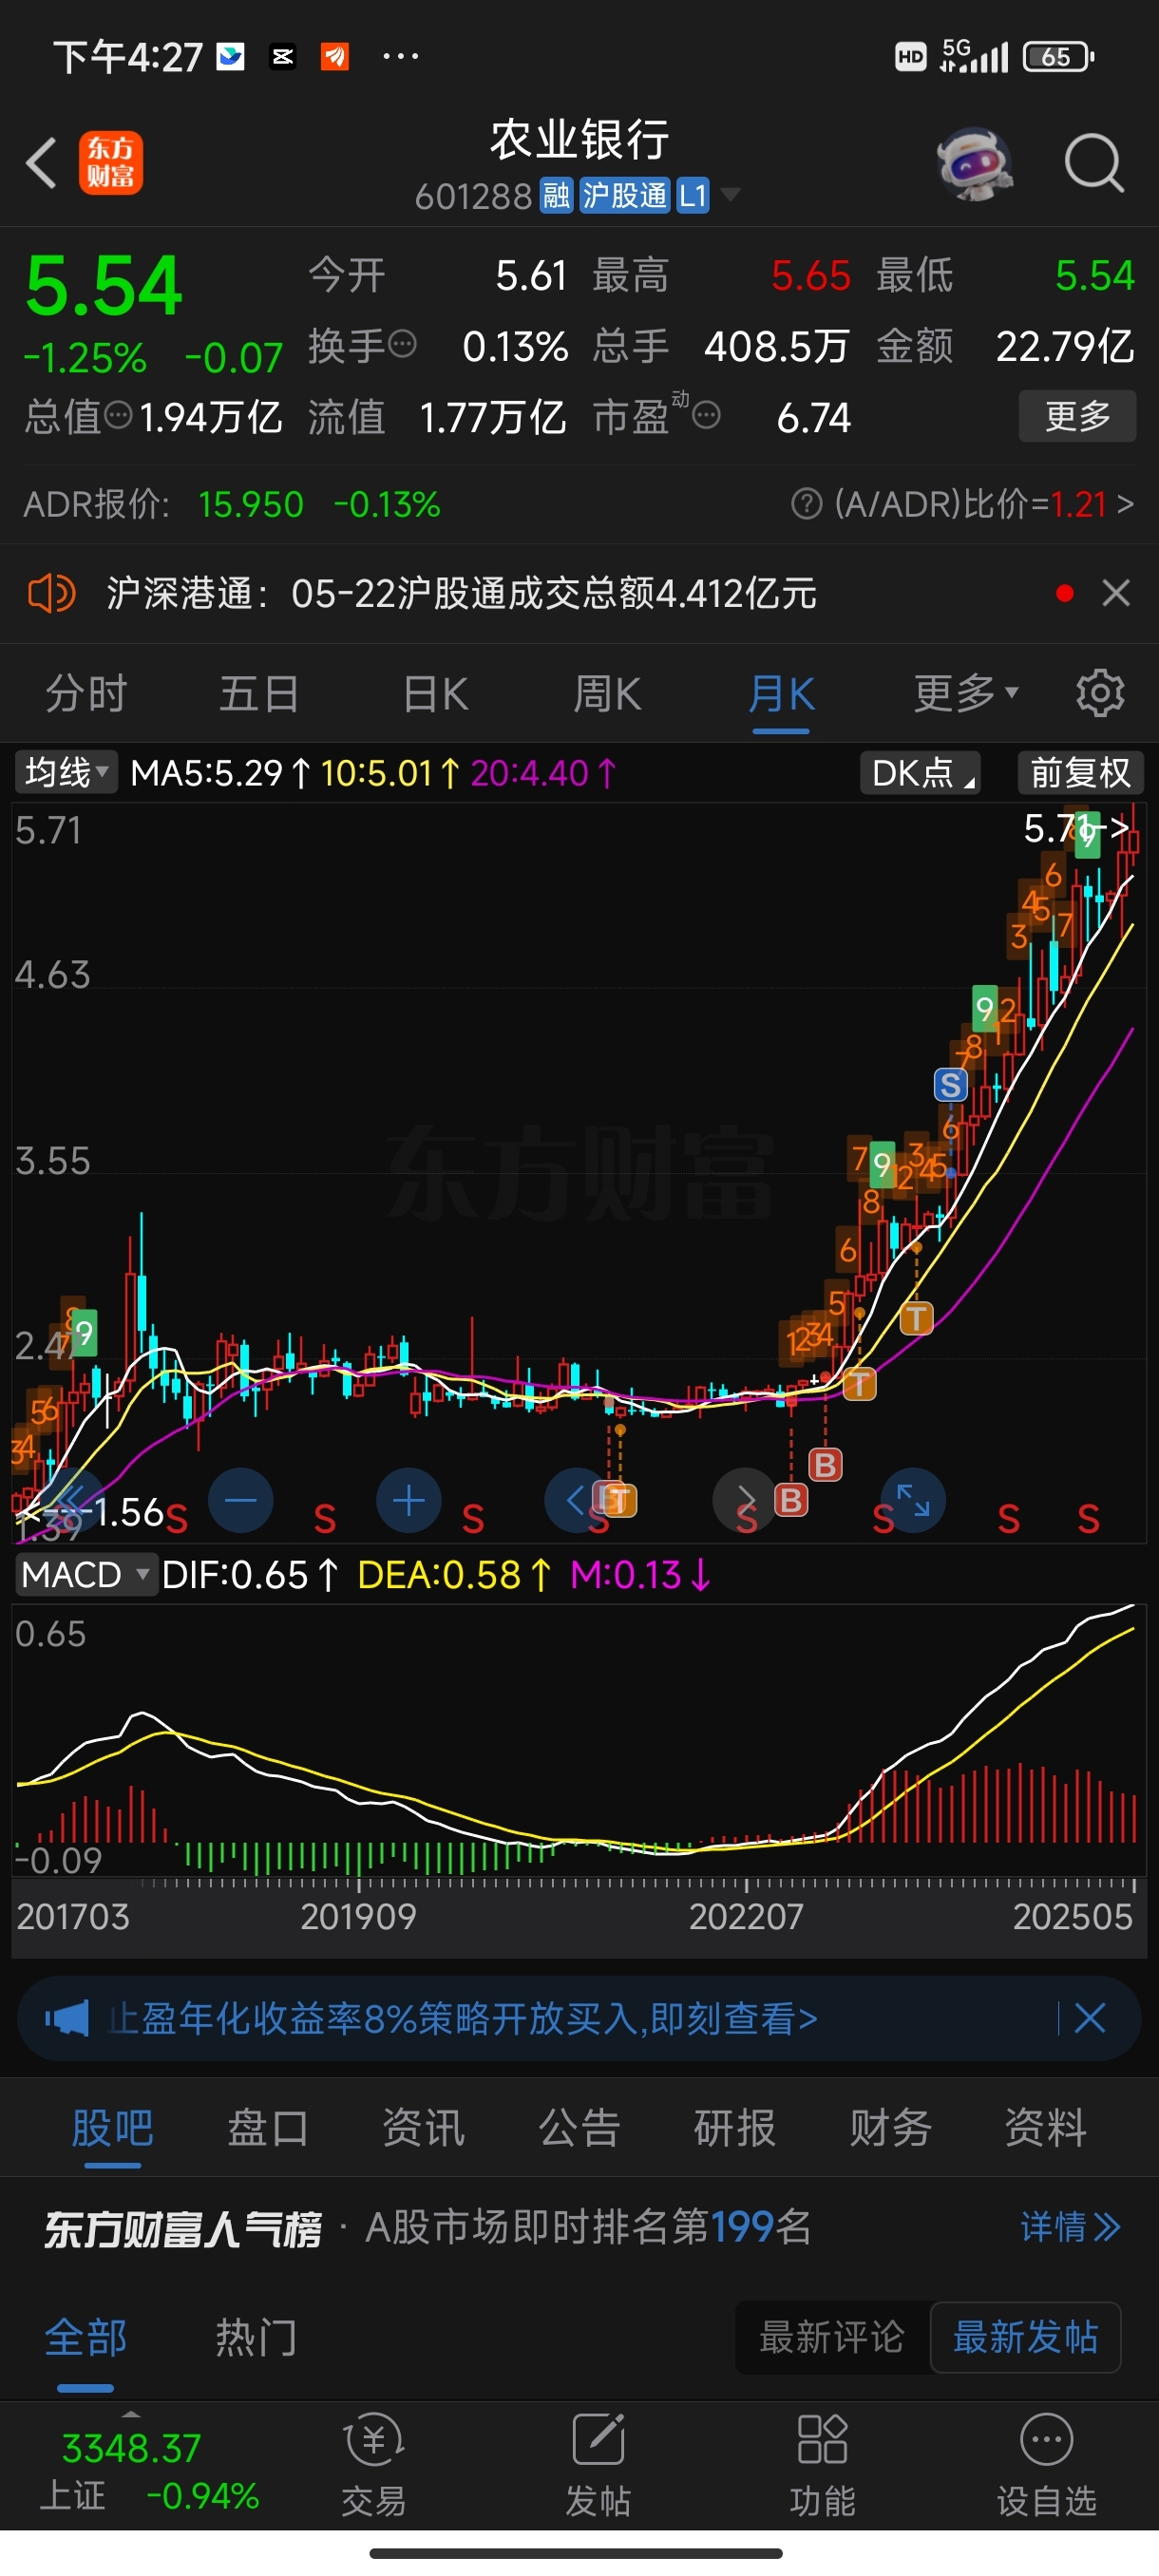
Task: Tap the 换手 info icon
Action: (x=402, y=345)
